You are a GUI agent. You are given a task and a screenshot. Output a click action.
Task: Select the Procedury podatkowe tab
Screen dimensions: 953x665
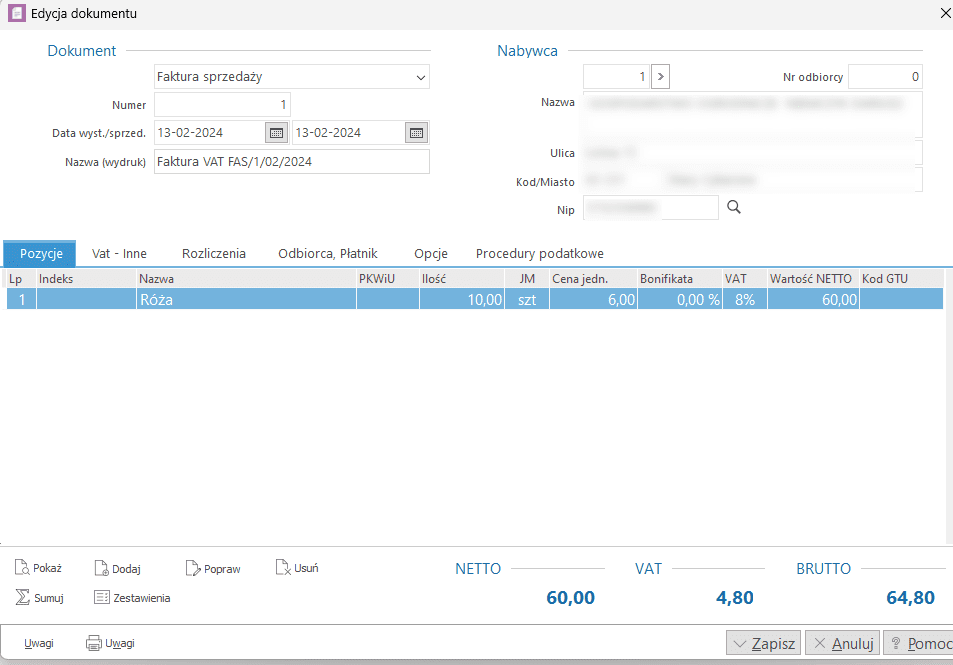(x=539, y=254)
